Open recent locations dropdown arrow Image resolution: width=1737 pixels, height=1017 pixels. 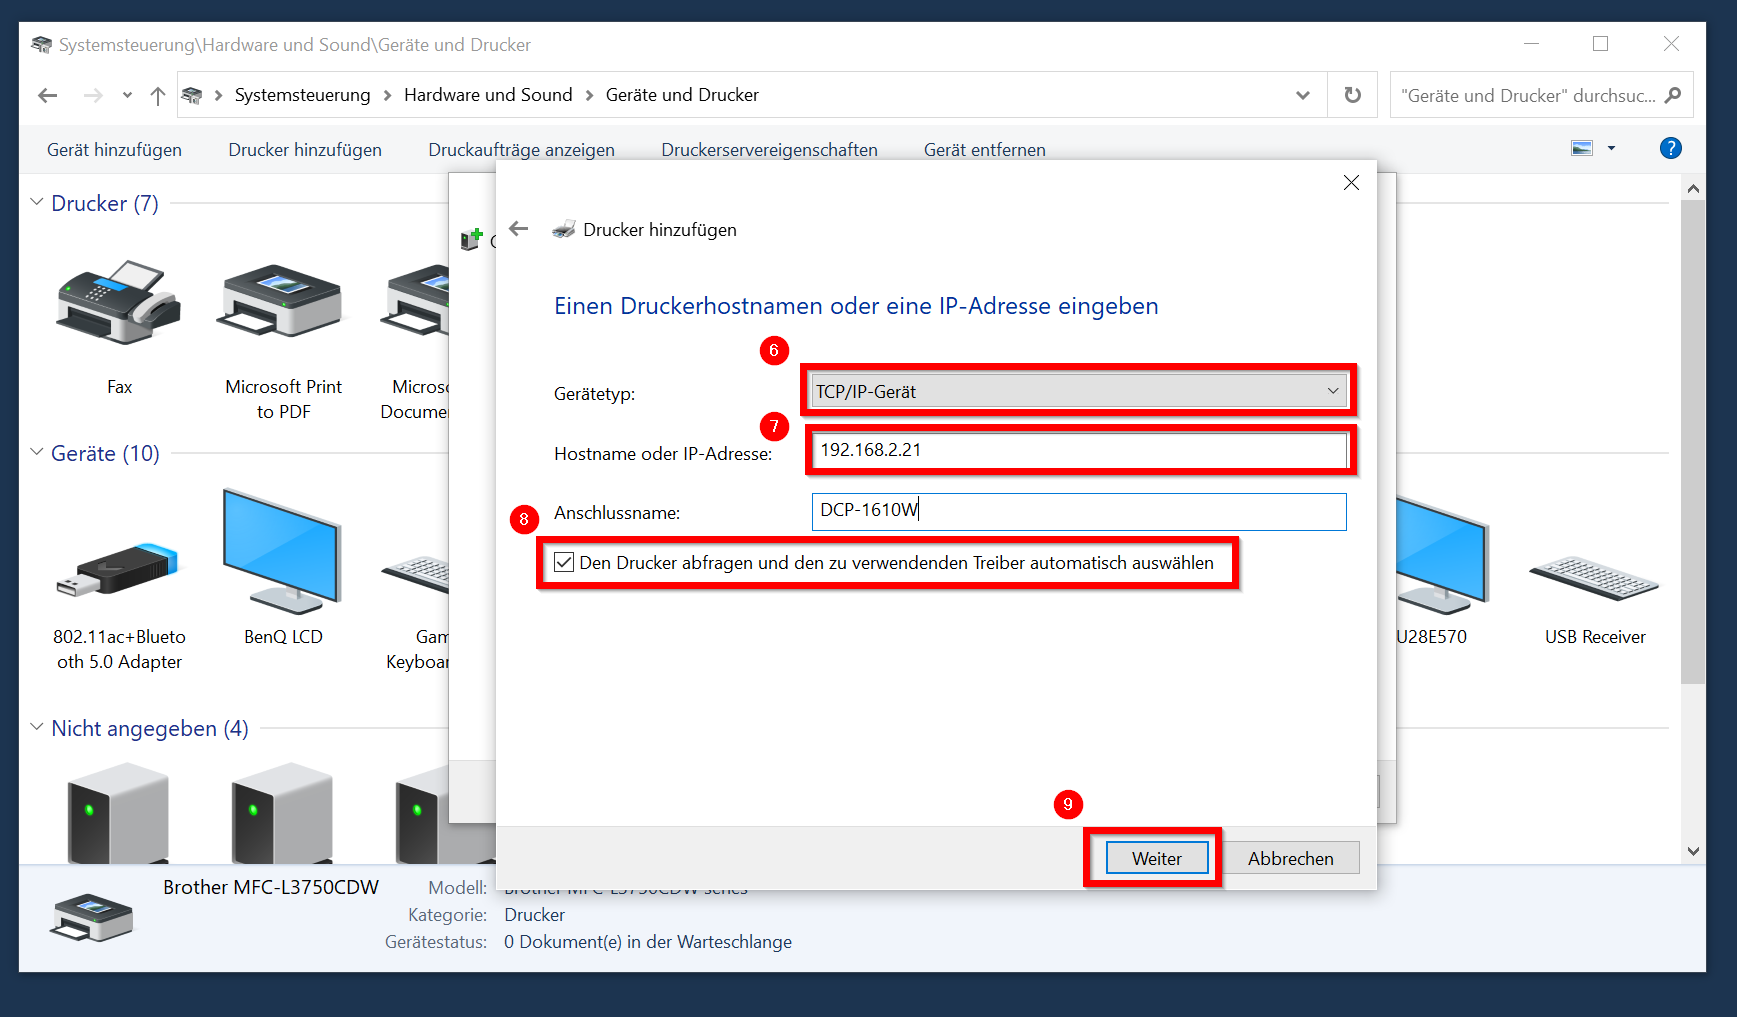[127, 95]
